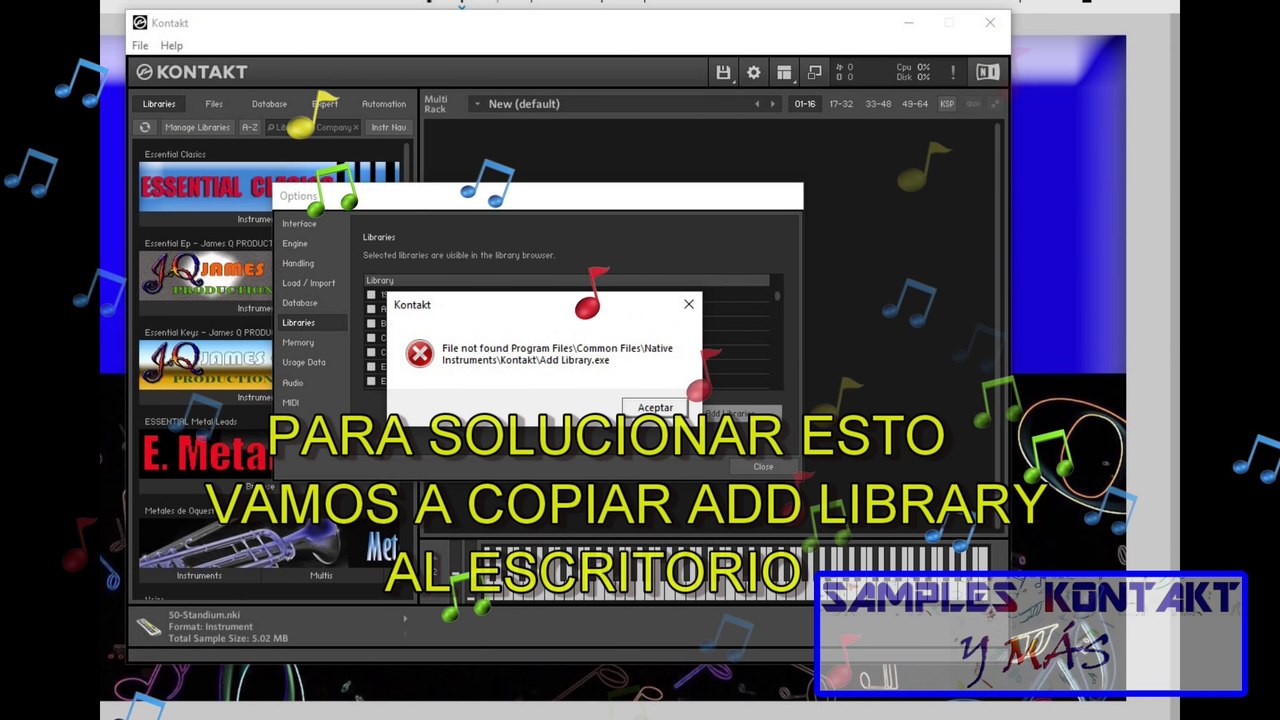Click the KONTAKT logo in the header
1280x720 pixels.
[192, 72]
